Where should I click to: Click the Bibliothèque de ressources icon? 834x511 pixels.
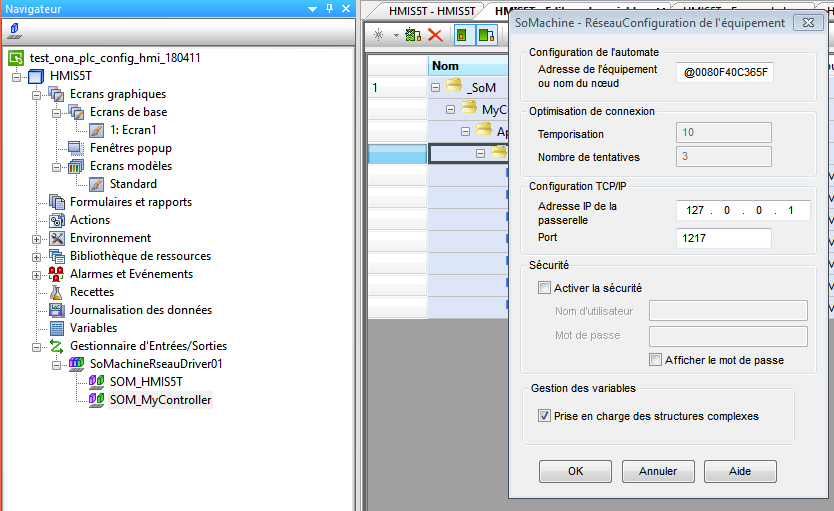(56, 256)
